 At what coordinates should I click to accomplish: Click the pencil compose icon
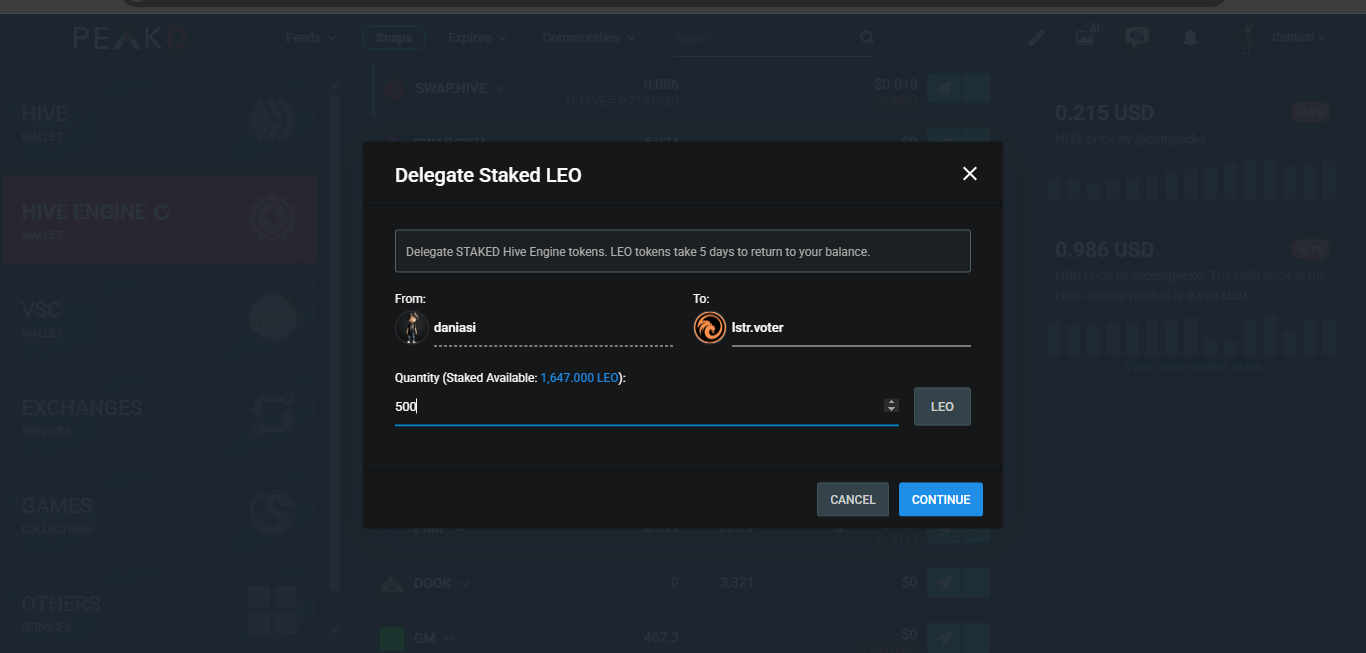coord(1037,38)
